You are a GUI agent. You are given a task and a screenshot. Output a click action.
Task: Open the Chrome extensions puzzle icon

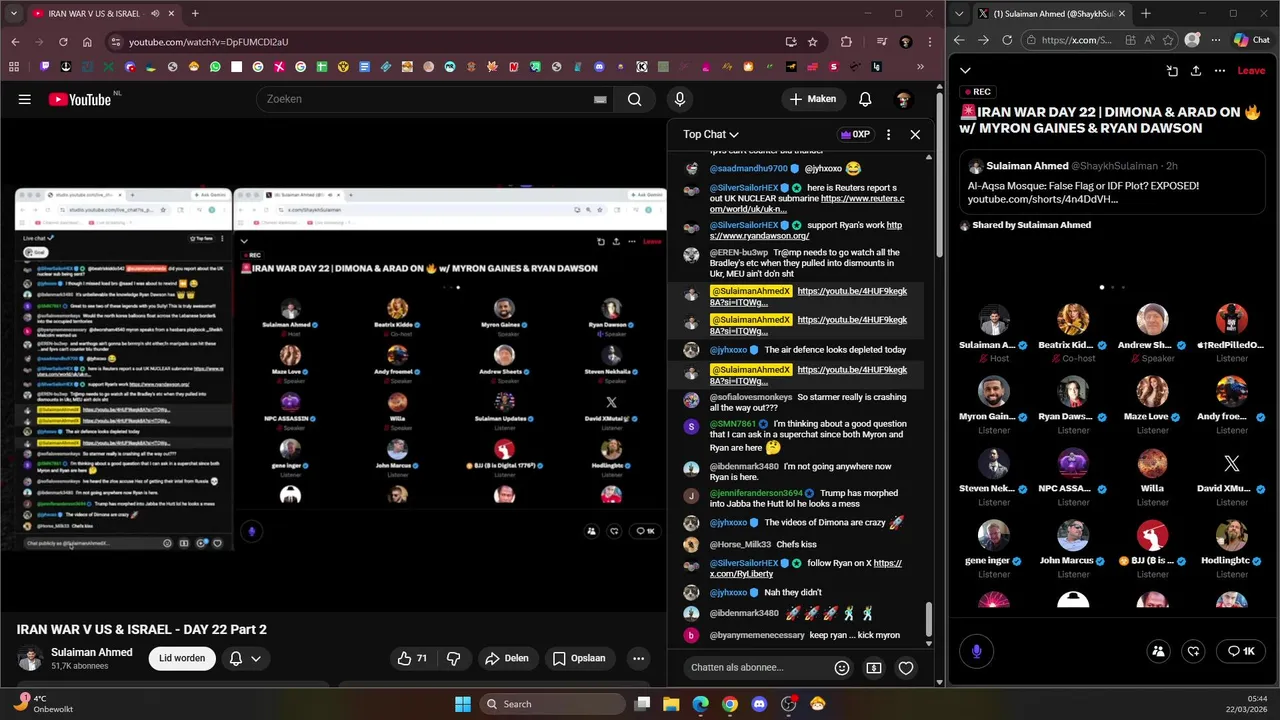(x=847, y=42)
